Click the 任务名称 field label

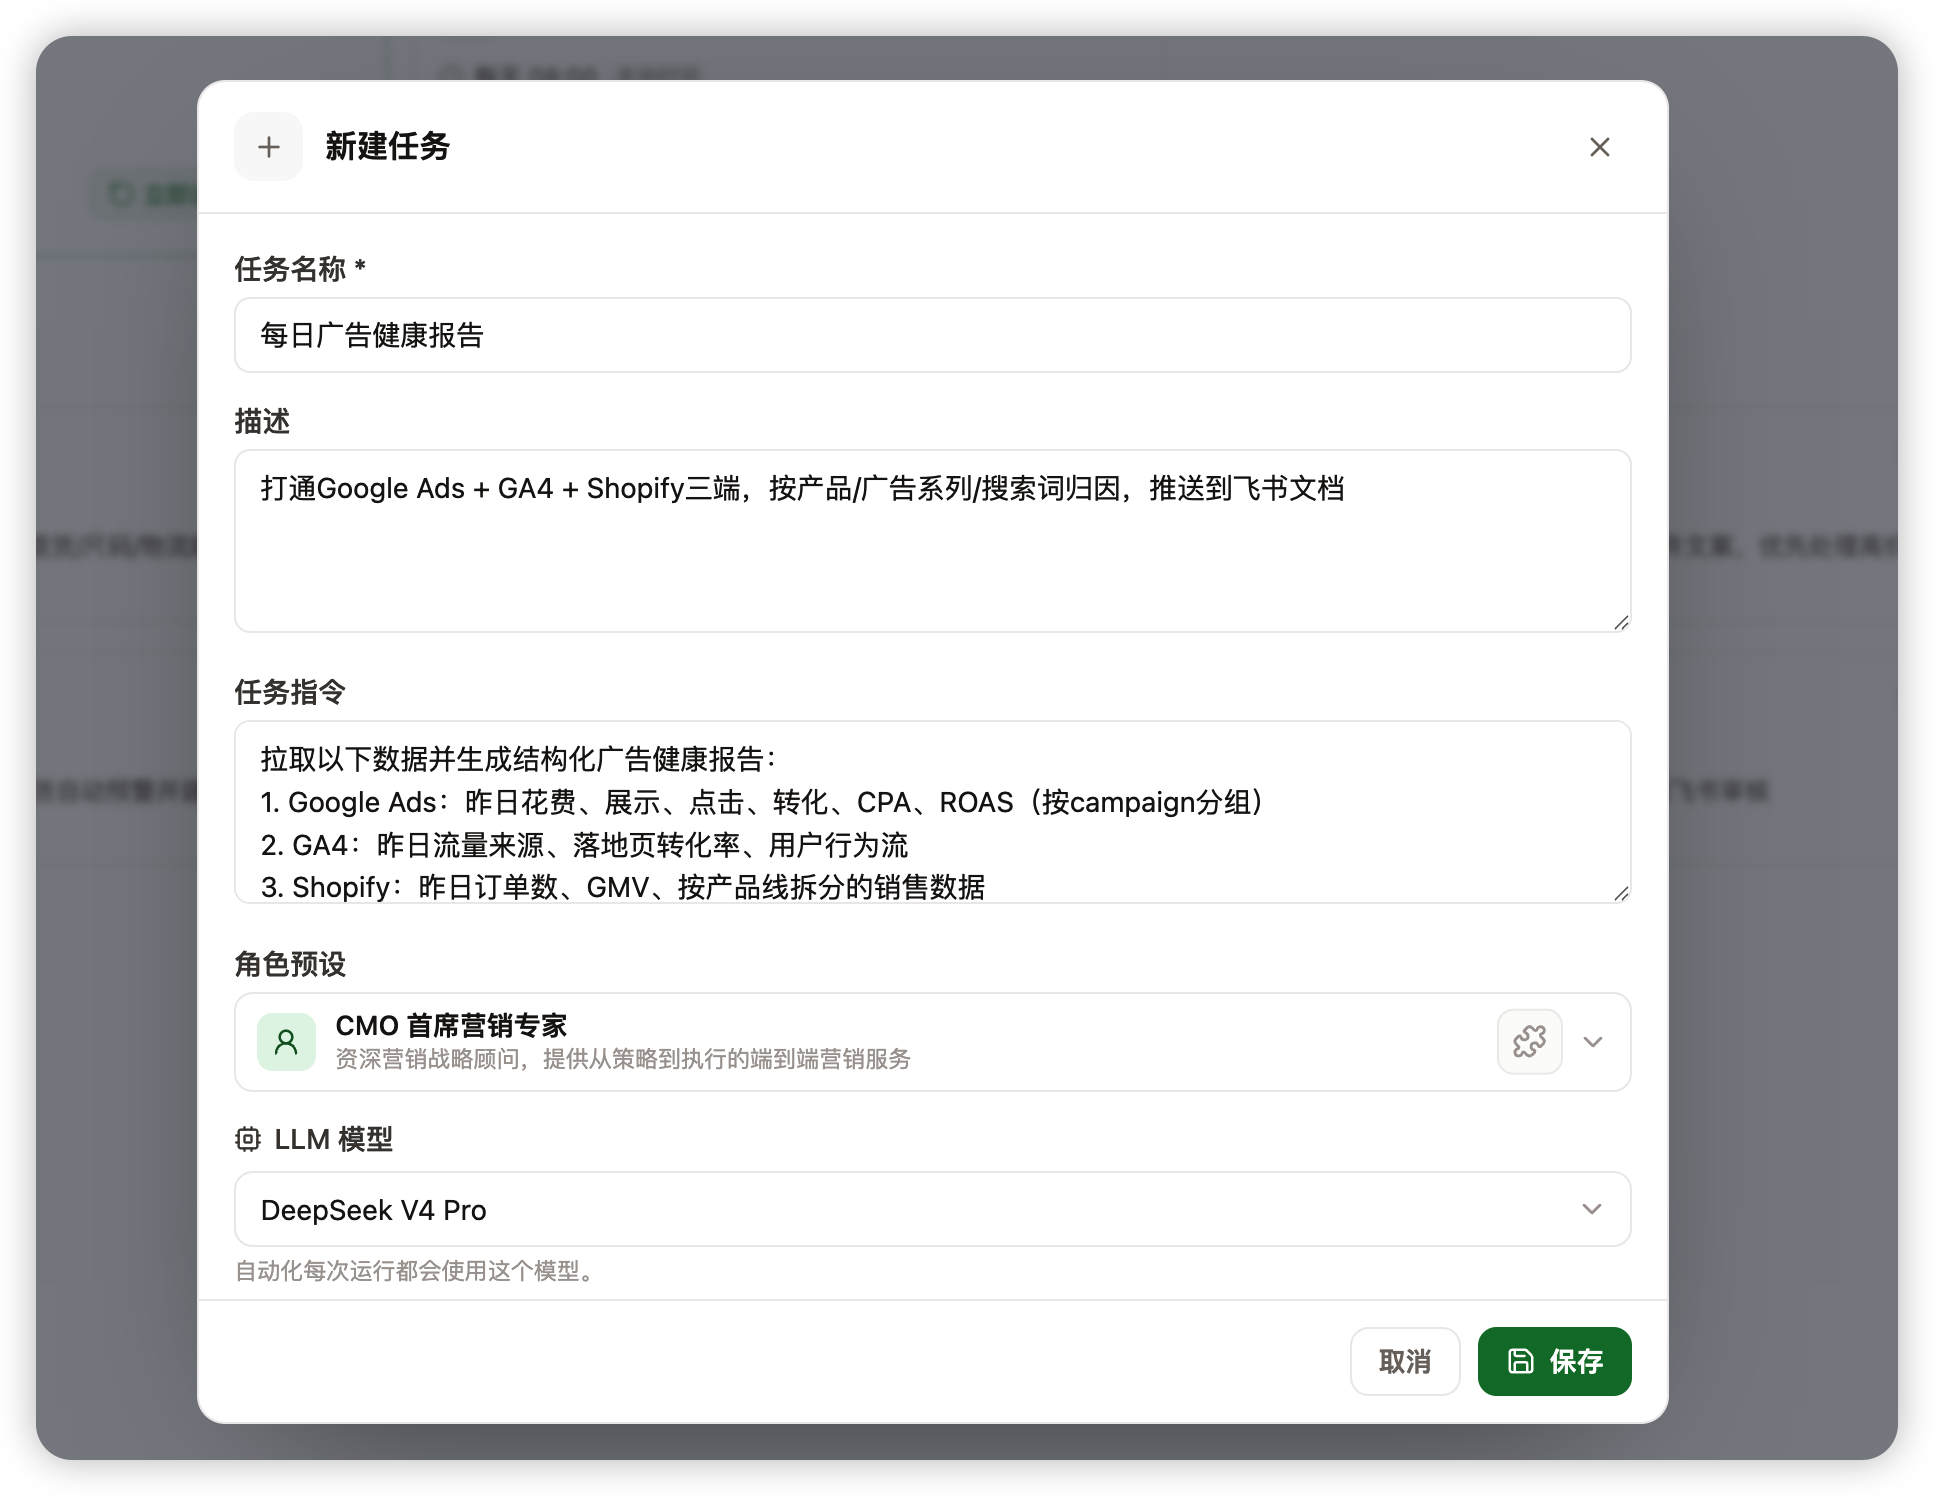[300, 268]
